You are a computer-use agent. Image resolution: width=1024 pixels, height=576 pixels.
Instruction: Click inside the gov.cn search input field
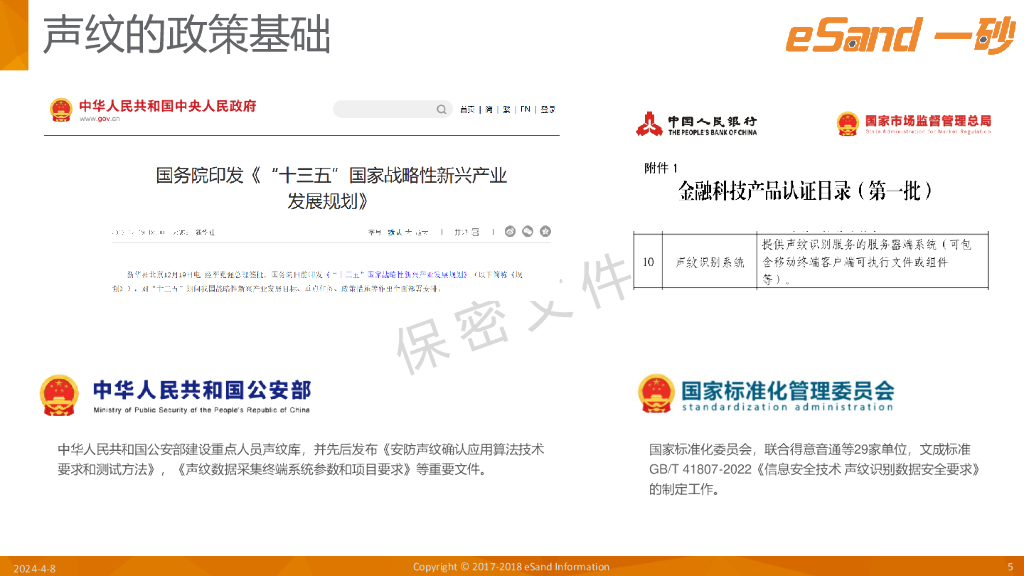[x=383, y=109]
